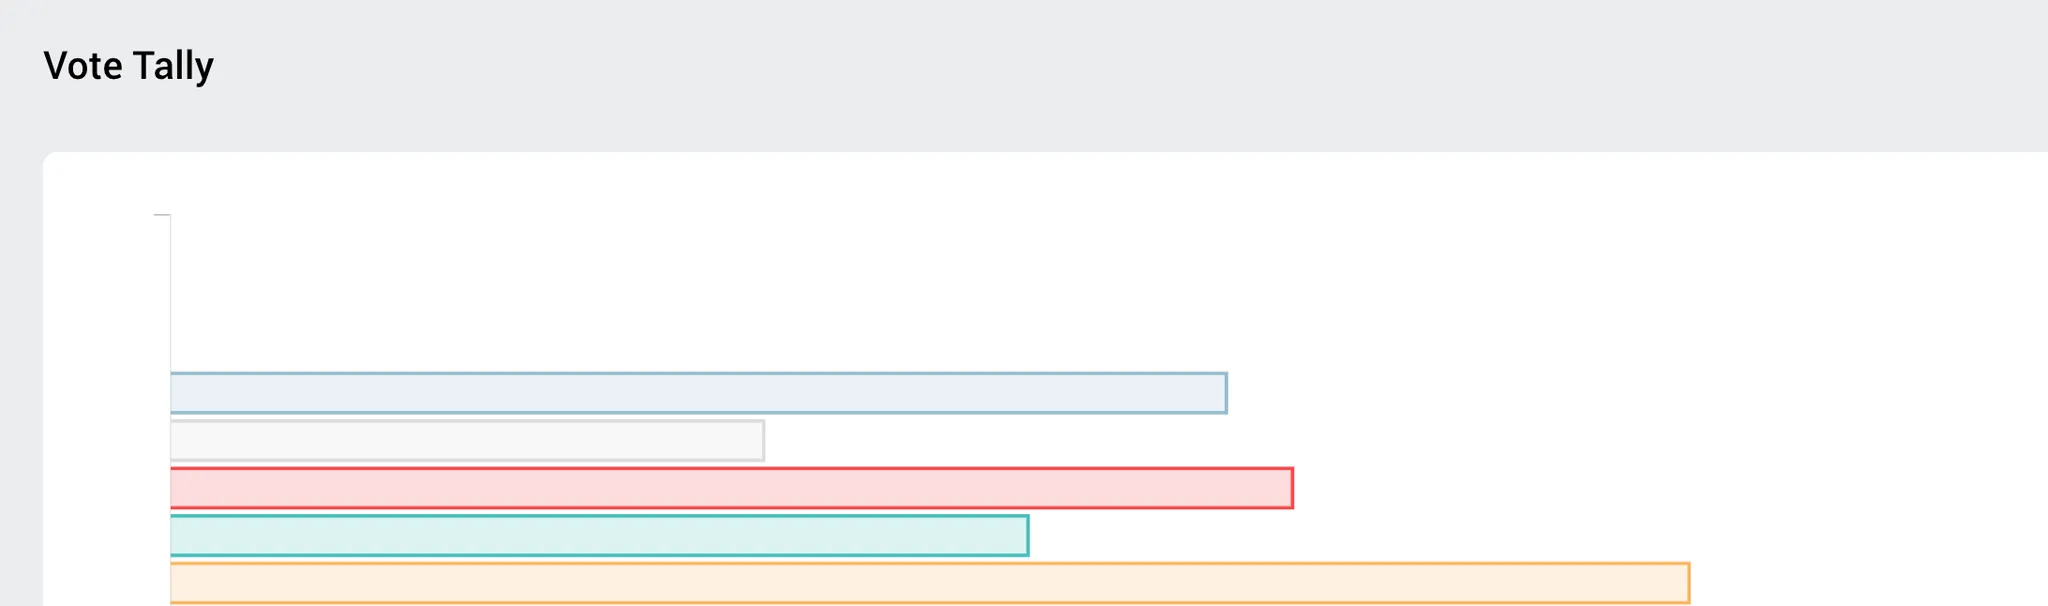Click the right end of the orange bar
The width and height of the screenshot is (2048, 606).
(1688, 583)
